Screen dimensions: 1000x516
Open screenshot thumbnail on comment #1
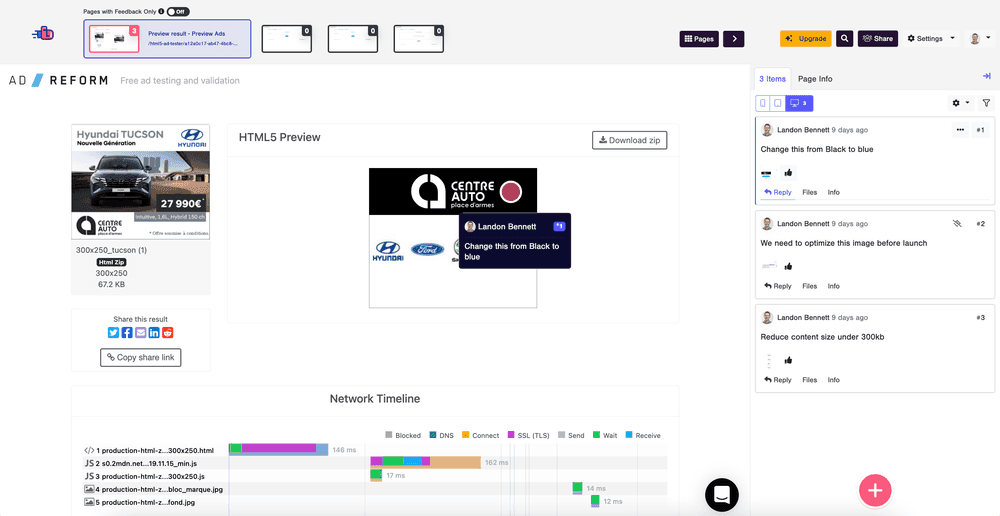click(767, 173)
